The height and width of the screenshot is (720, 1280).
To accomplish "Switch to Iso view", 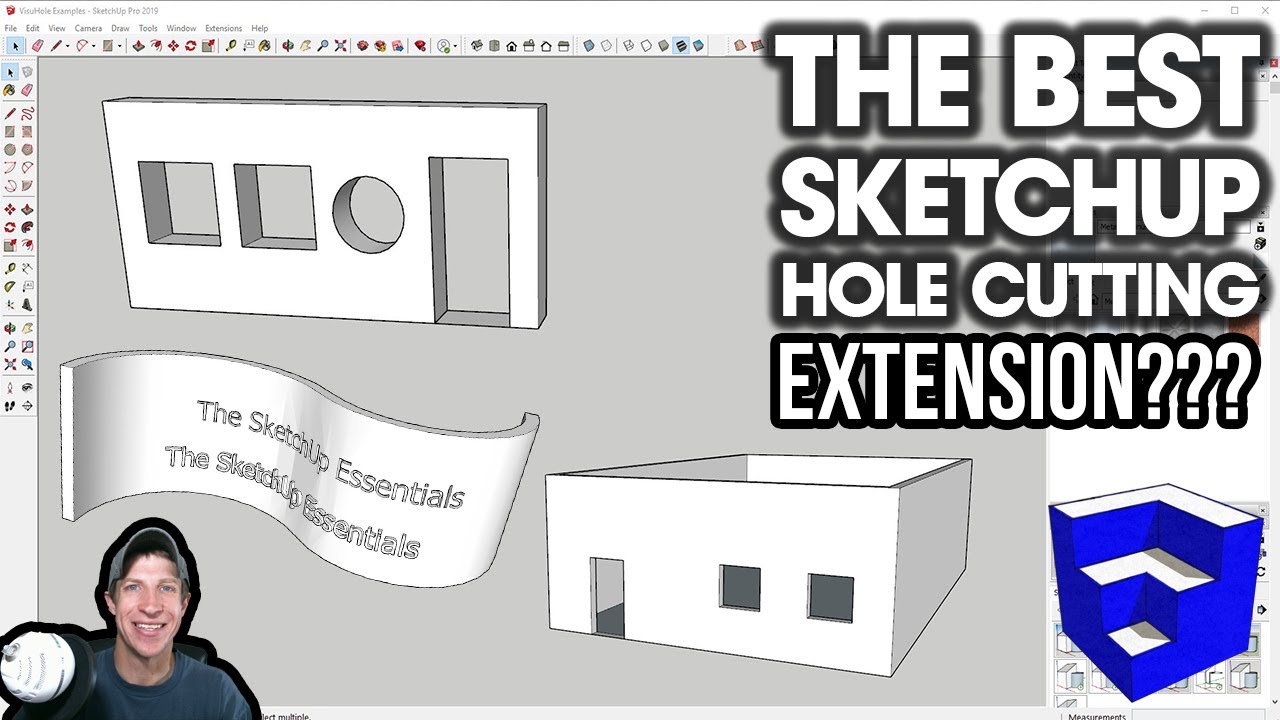I will (x=477, y=45).
